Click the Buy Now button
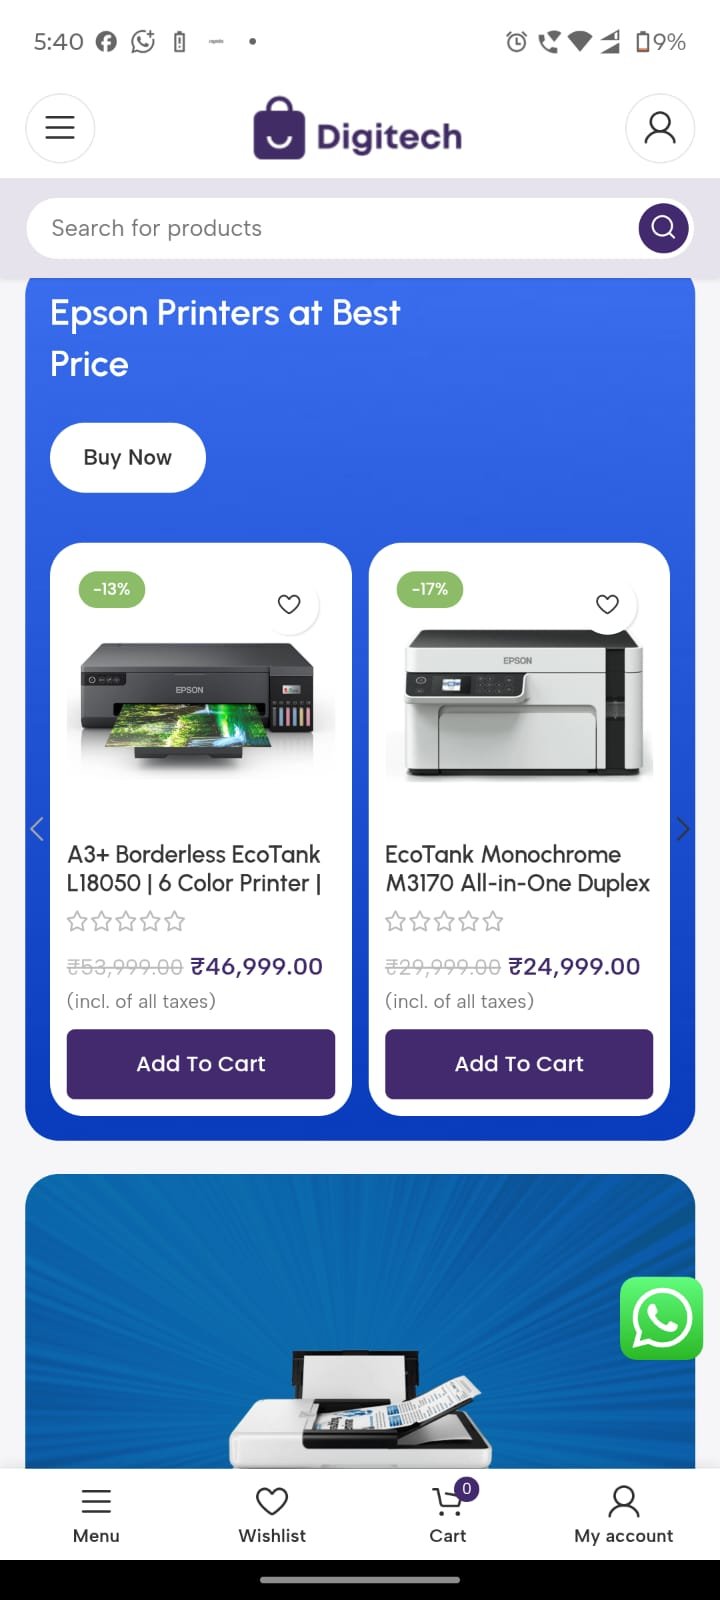The height and width of the screenshot is (1600, 720). (x=128, y=457)
